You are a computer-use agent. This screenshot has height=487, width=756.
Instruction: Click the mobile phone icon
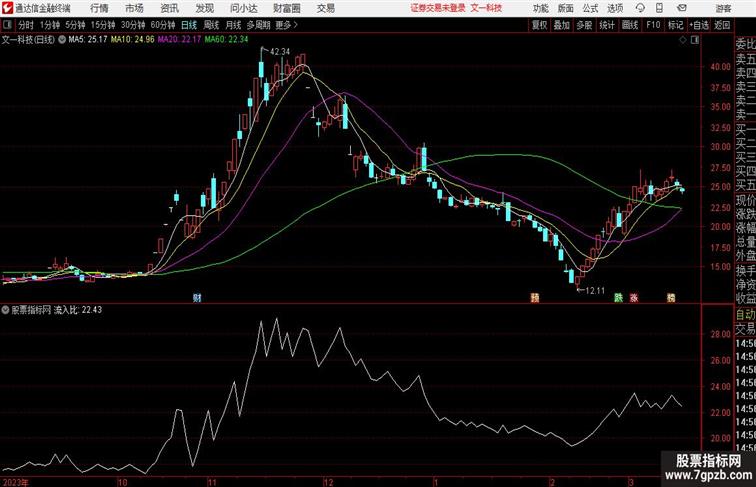[659, 8]
